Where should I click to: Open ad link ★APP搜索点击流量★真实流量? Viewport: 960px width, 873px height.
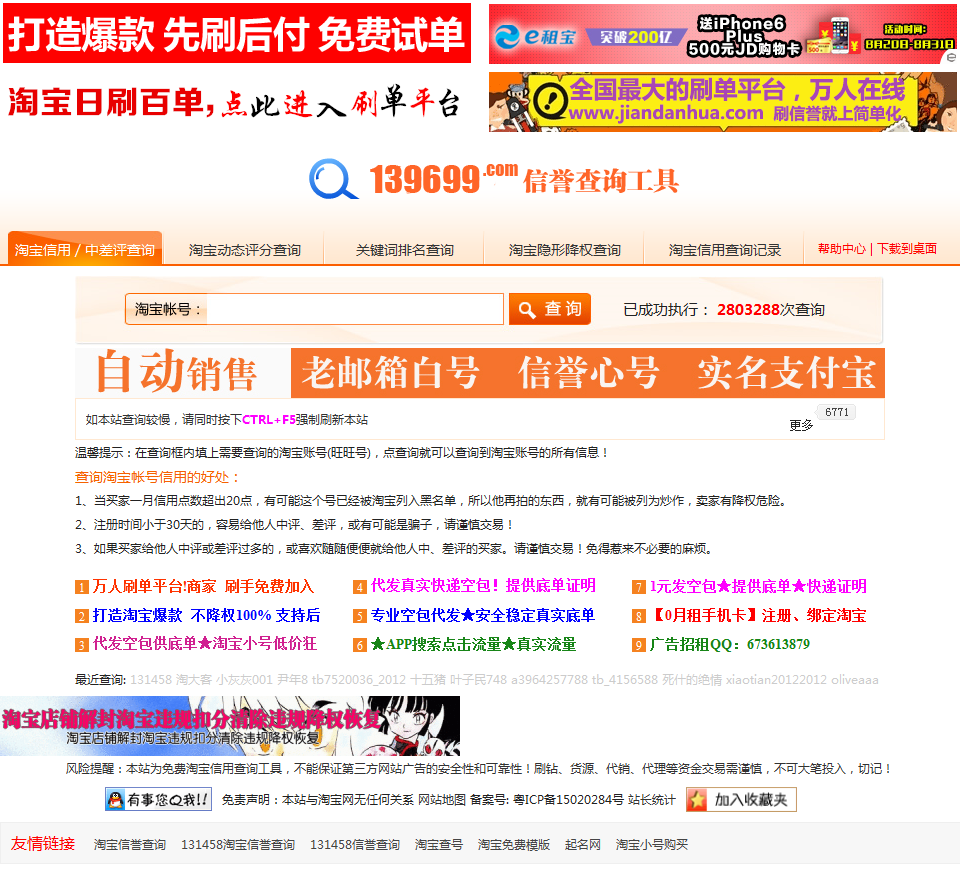point(473,644)
